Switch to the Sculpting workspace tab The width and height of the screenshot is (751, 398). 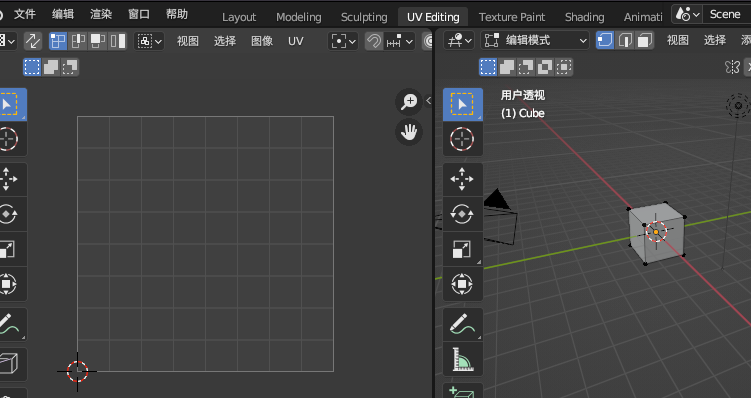tap(364, 17)
